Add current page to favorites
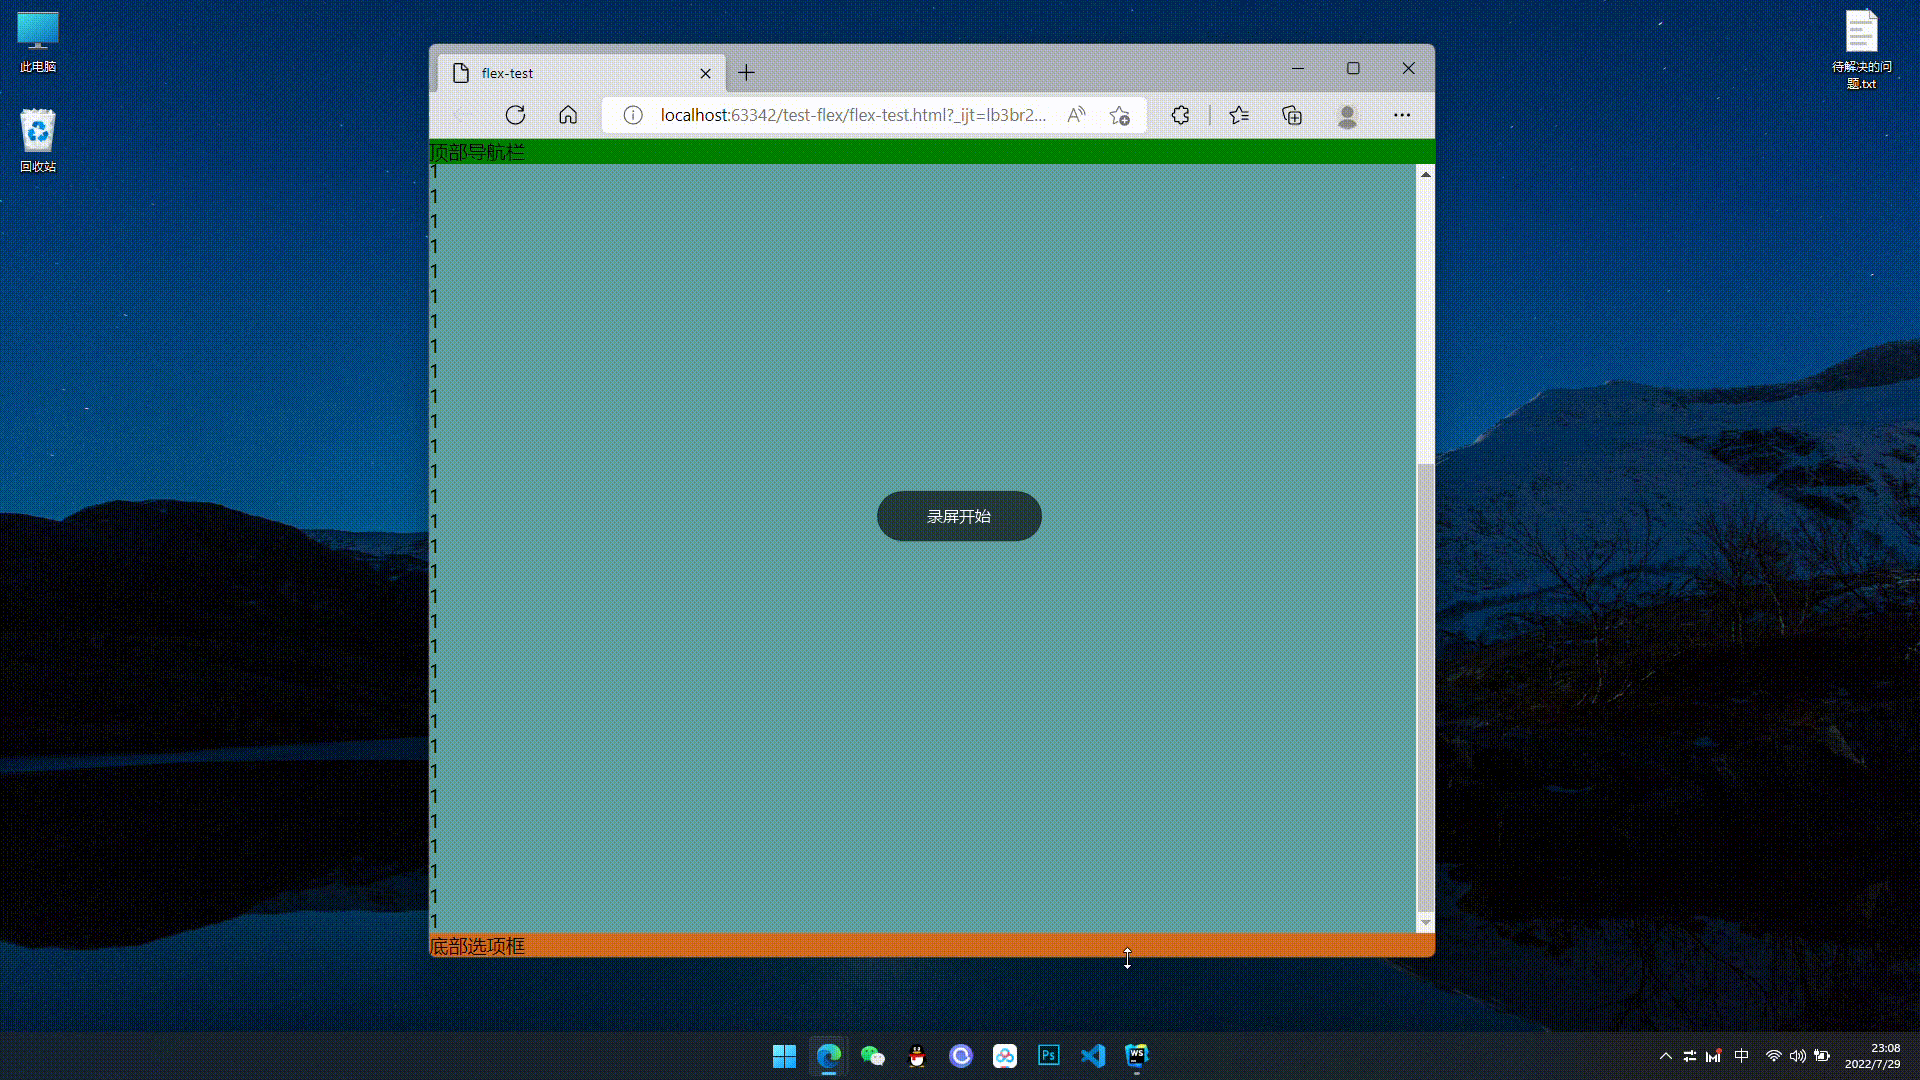1920x1080 pixels. [x=1119, y=115]
